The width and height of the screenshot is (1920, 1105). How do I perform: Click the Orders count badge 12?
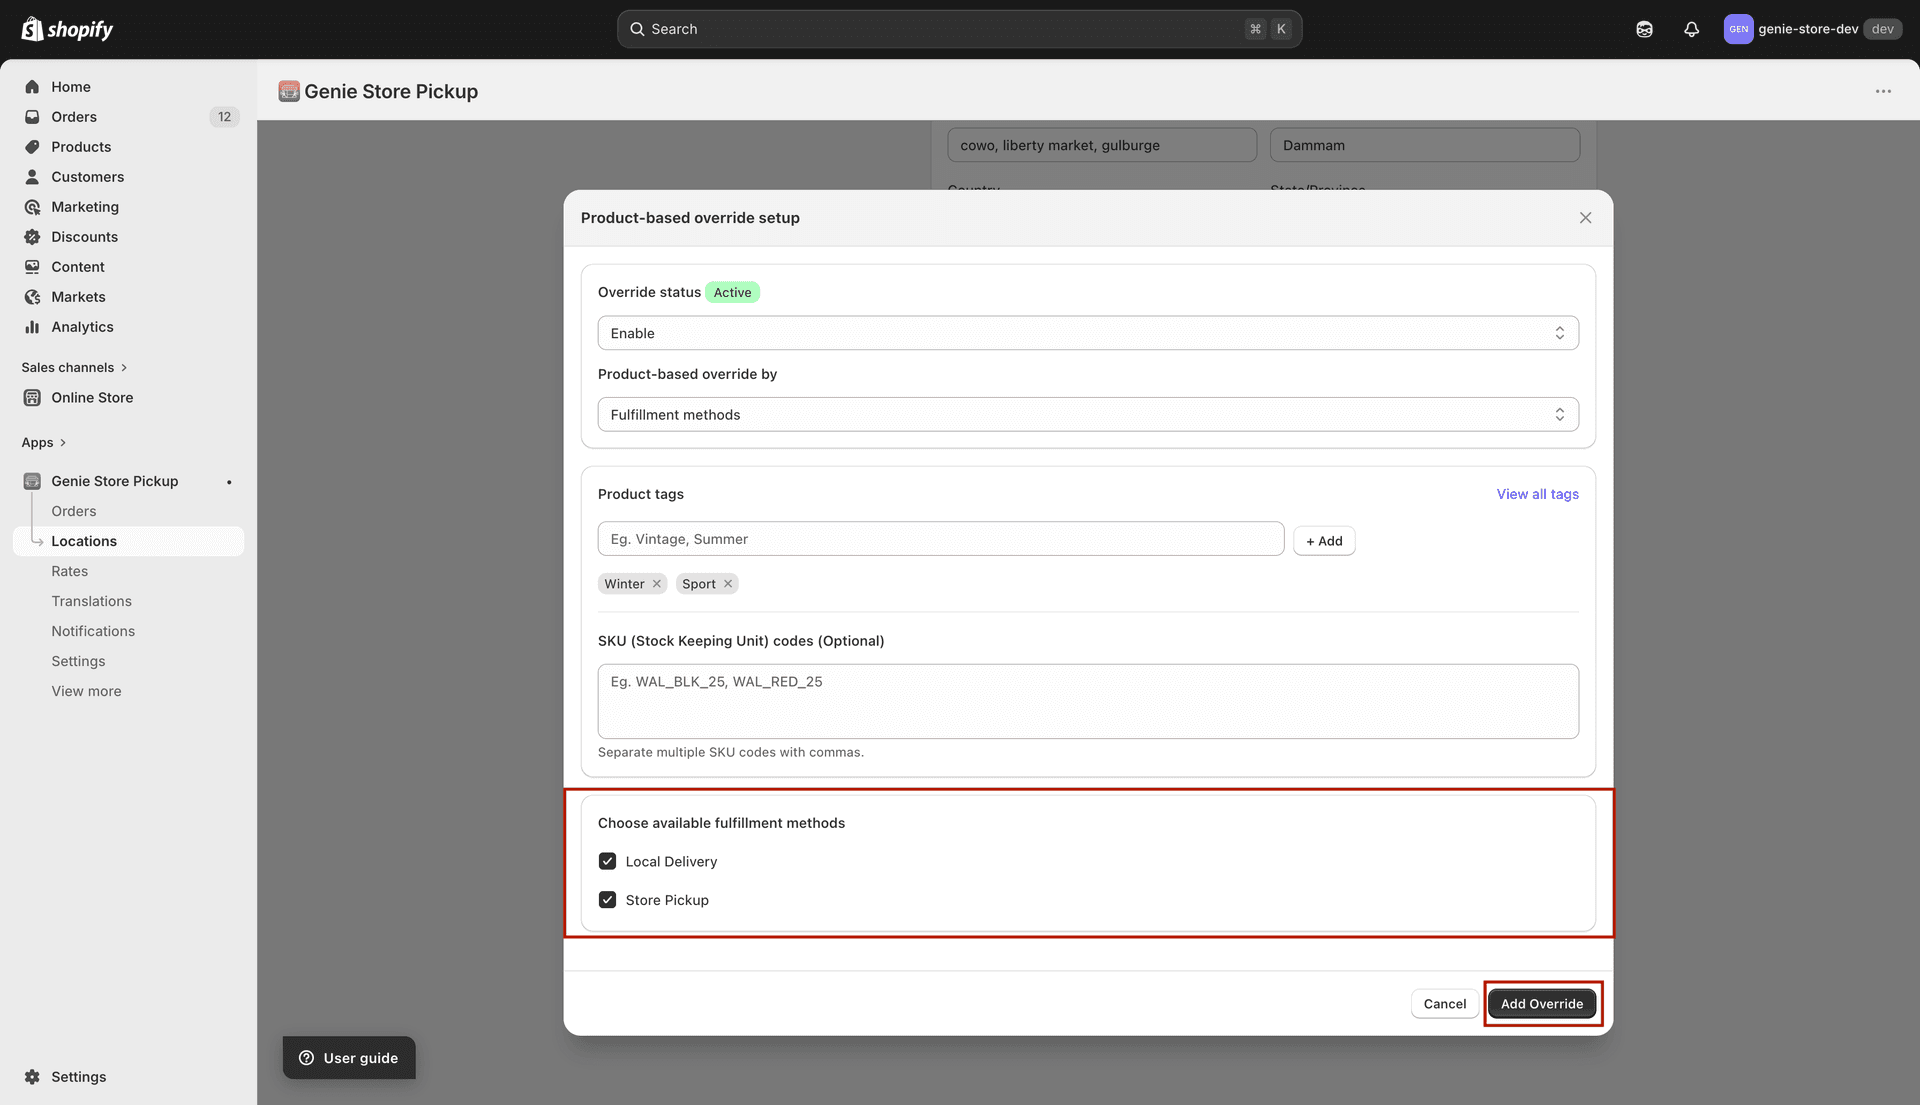224,117
